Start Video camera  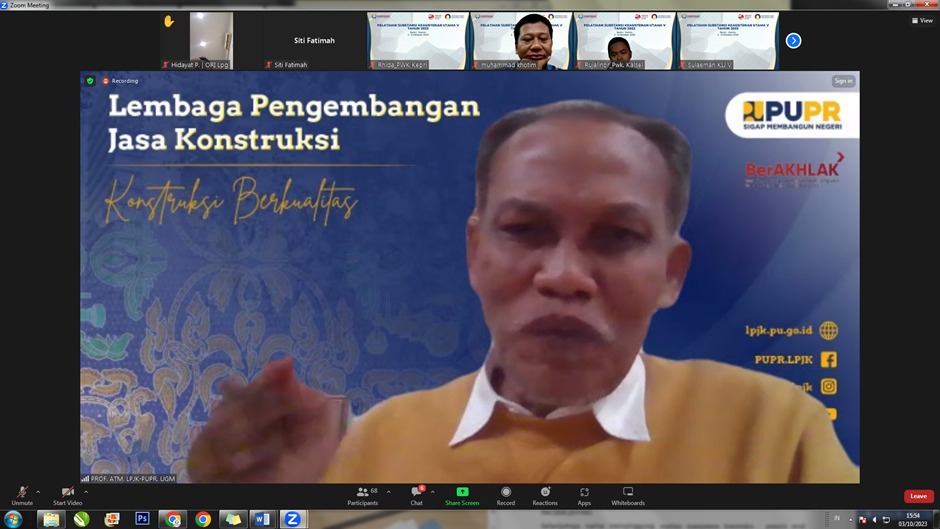pyautogui.click(x=67, y=495)
